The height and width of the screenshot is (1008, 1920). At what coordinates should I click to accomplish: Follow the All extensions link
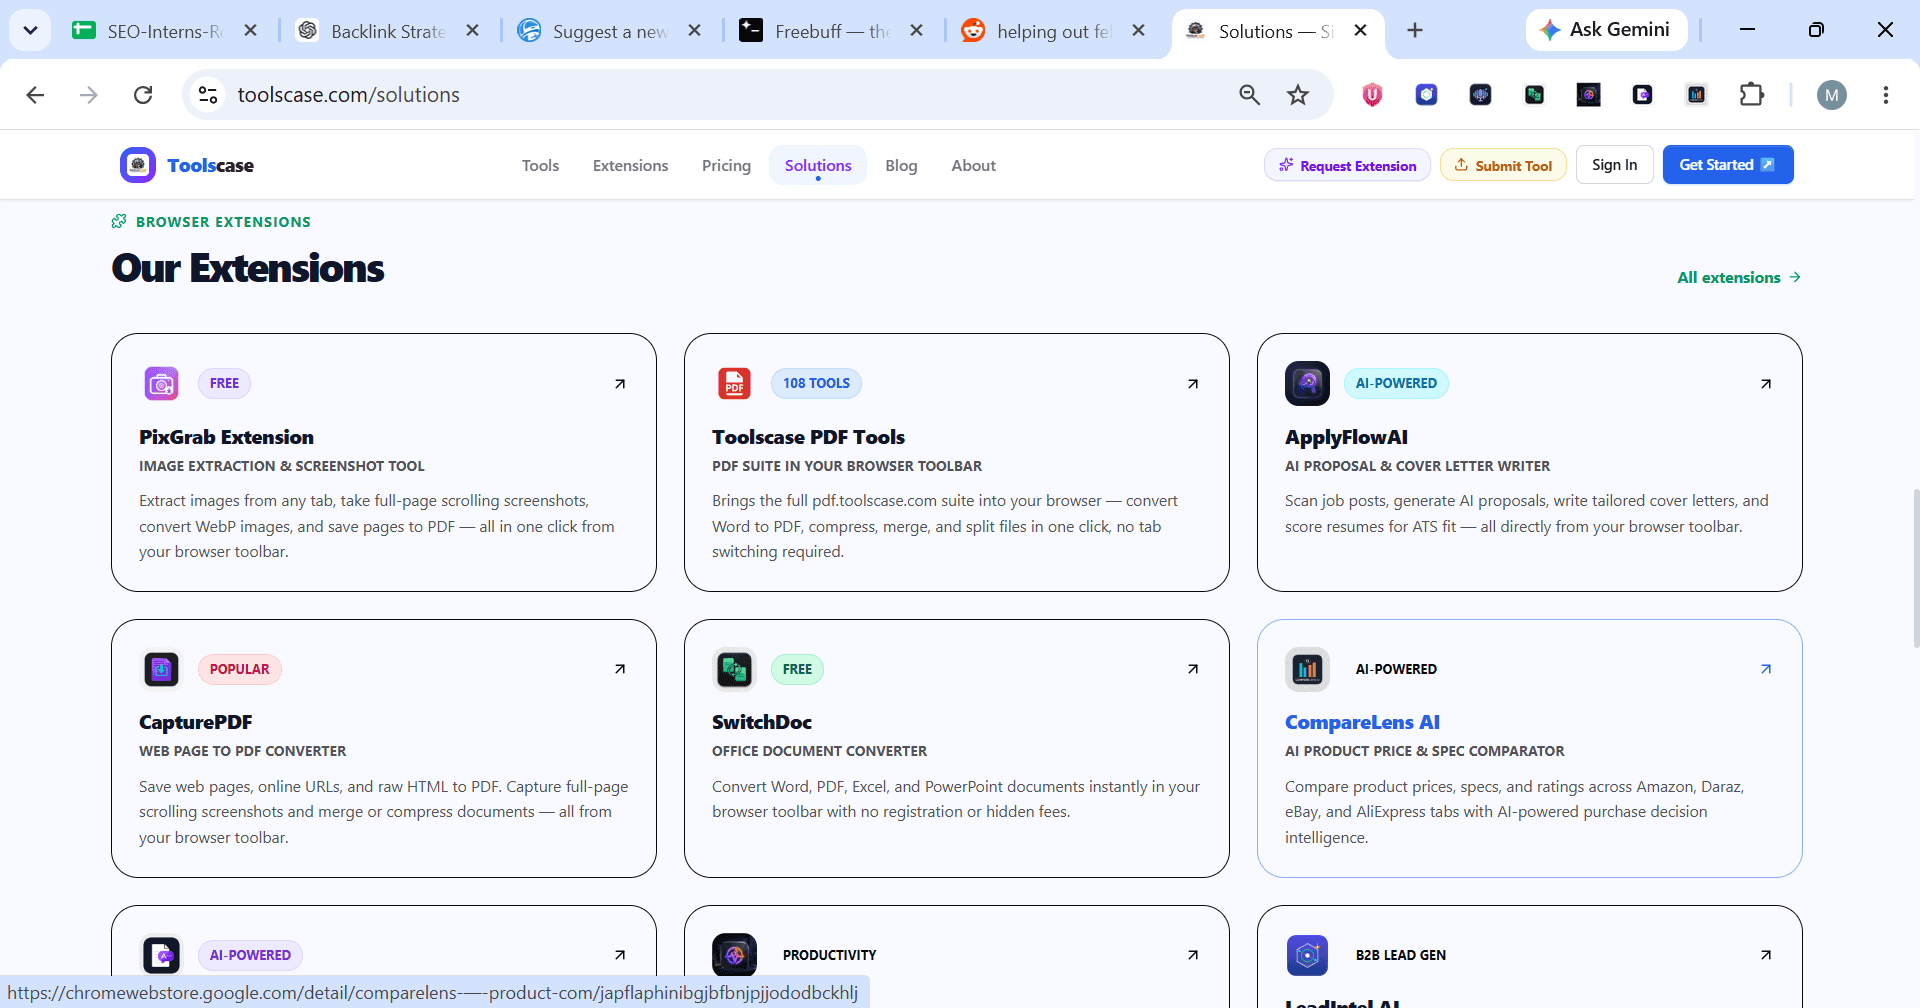(1739, 278)
